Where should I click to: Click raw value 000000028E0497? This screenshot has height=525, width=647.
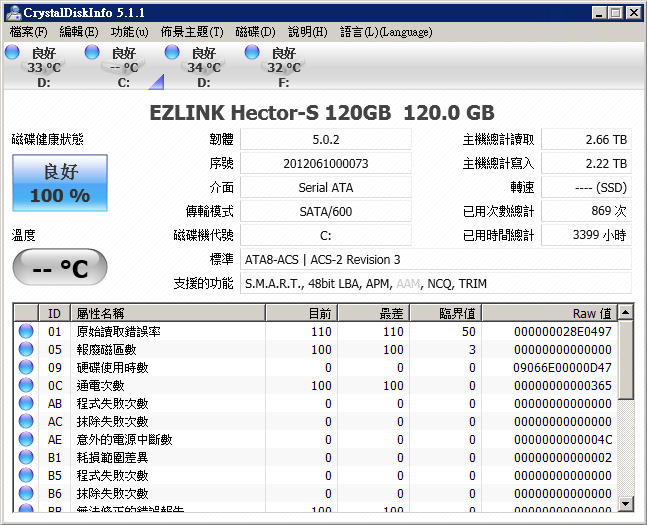563,331
